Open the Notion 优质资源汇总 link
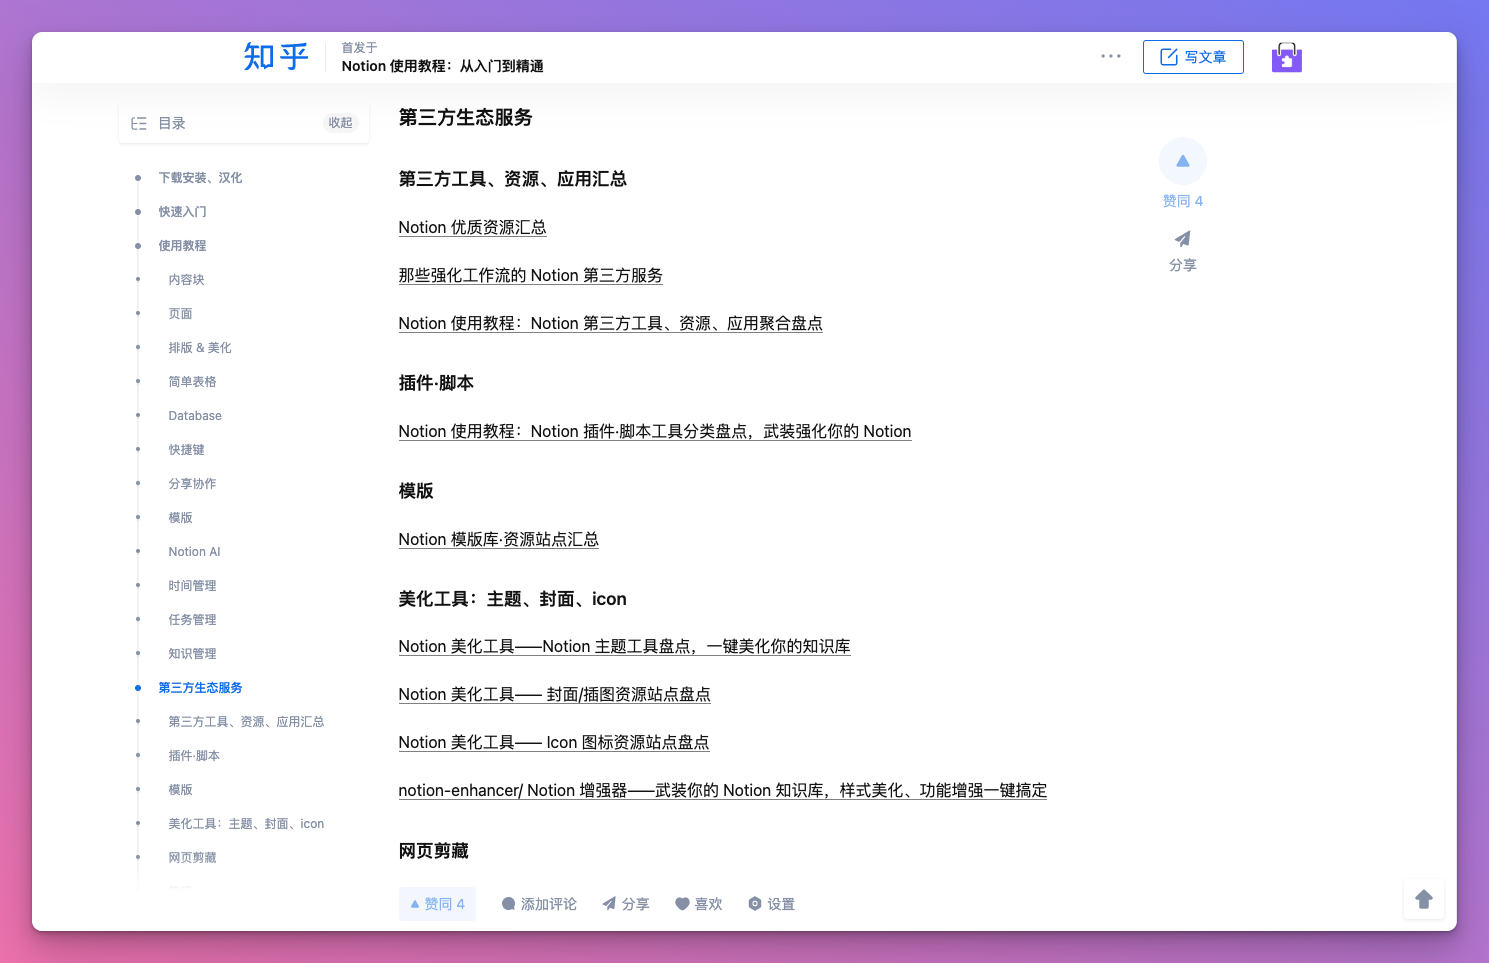The image size is (1489, 963). tap(472, 227)
